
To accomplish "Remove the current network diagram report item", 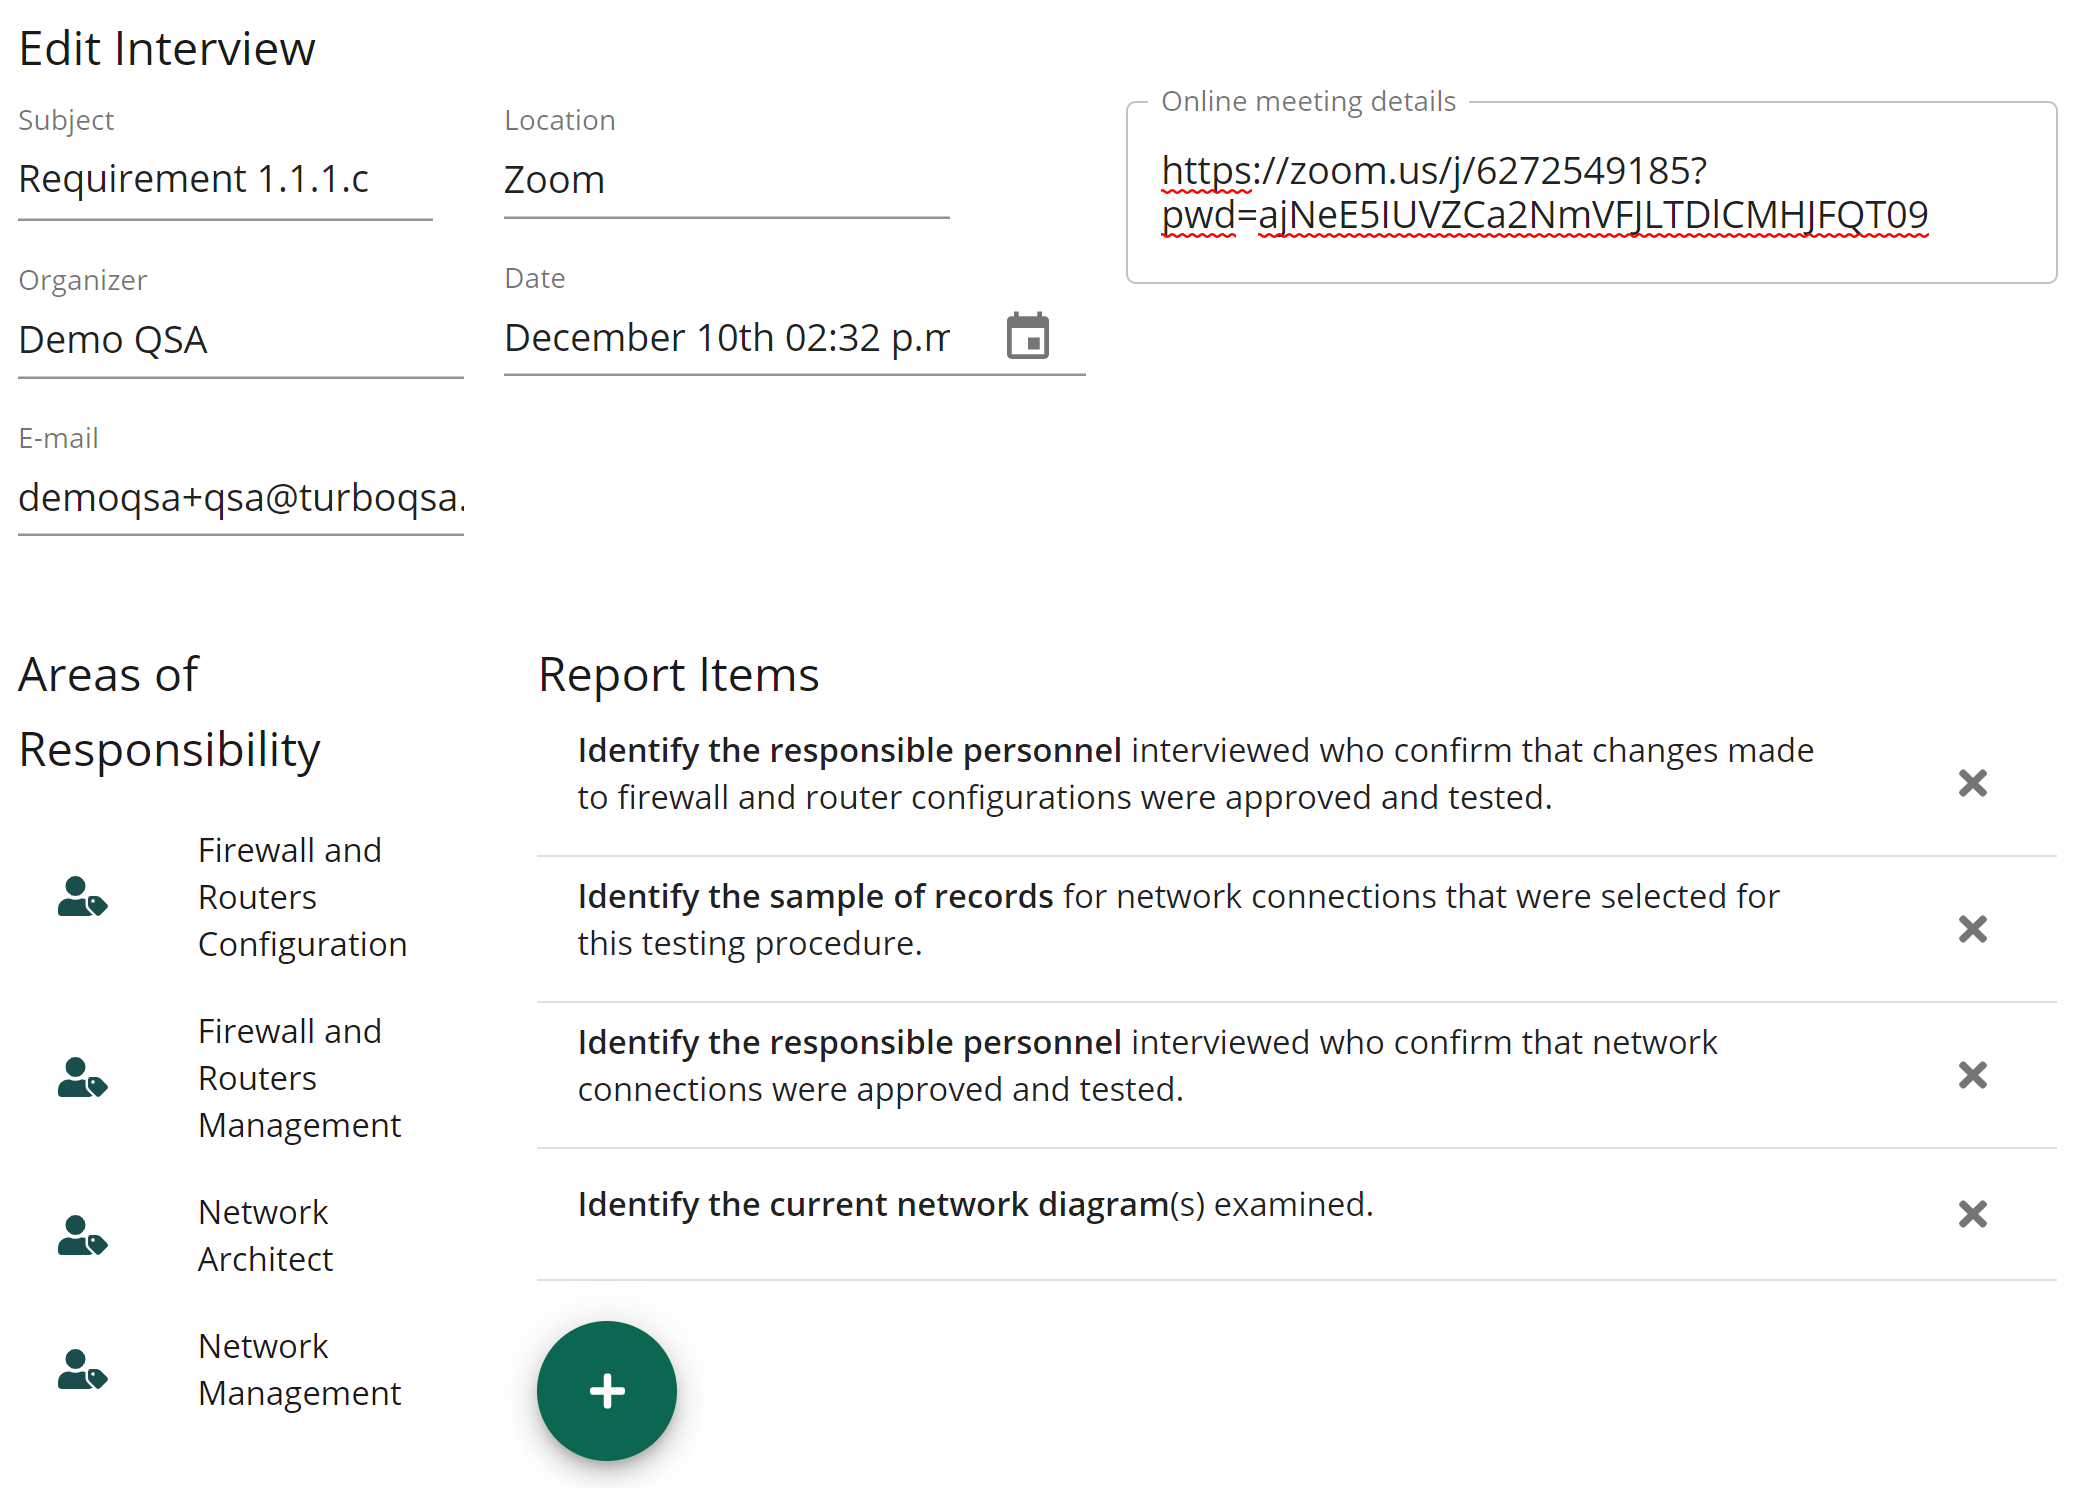I will point(1972,1214).
